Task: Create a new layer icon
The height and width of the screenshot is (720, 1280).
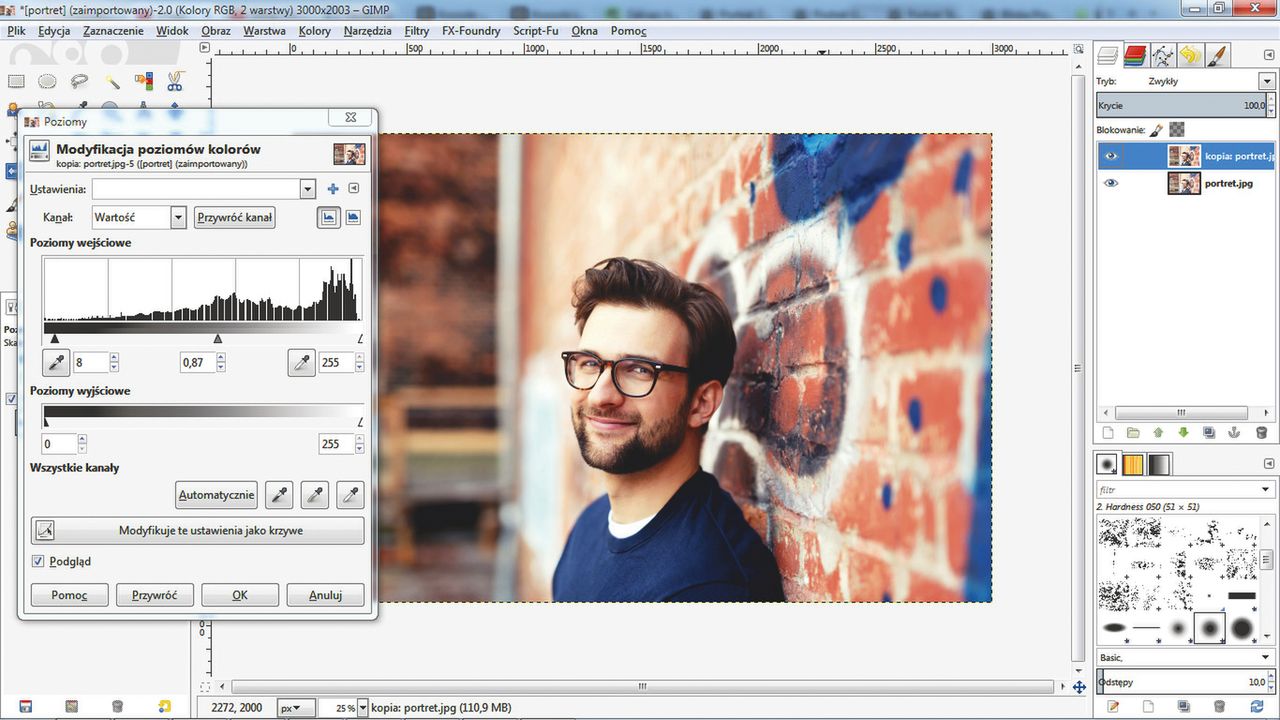Action: coord(1108,433)
